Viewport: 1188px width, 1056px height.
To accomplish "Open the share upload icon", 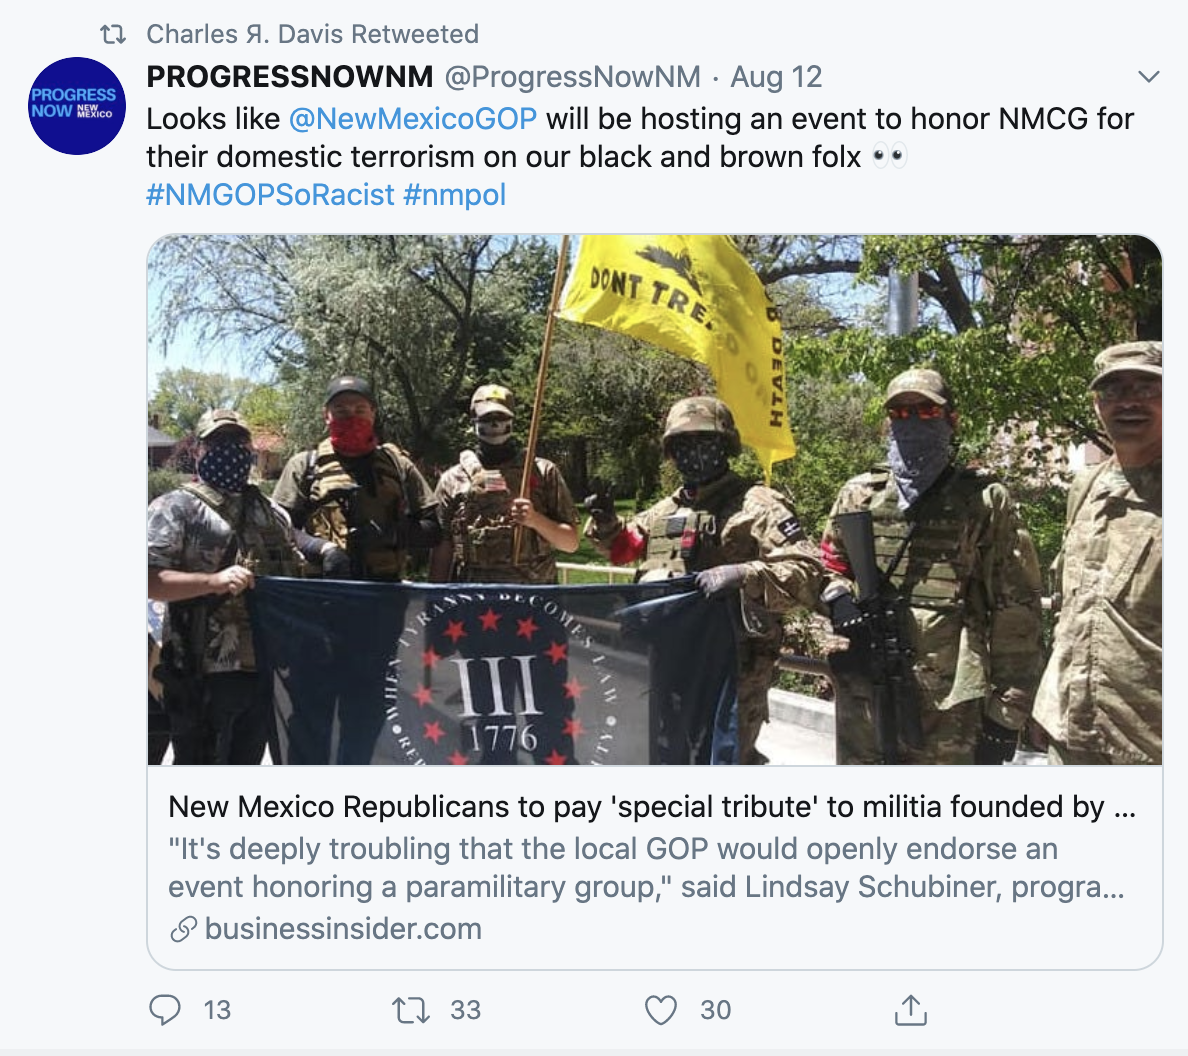I will 911,1010.
